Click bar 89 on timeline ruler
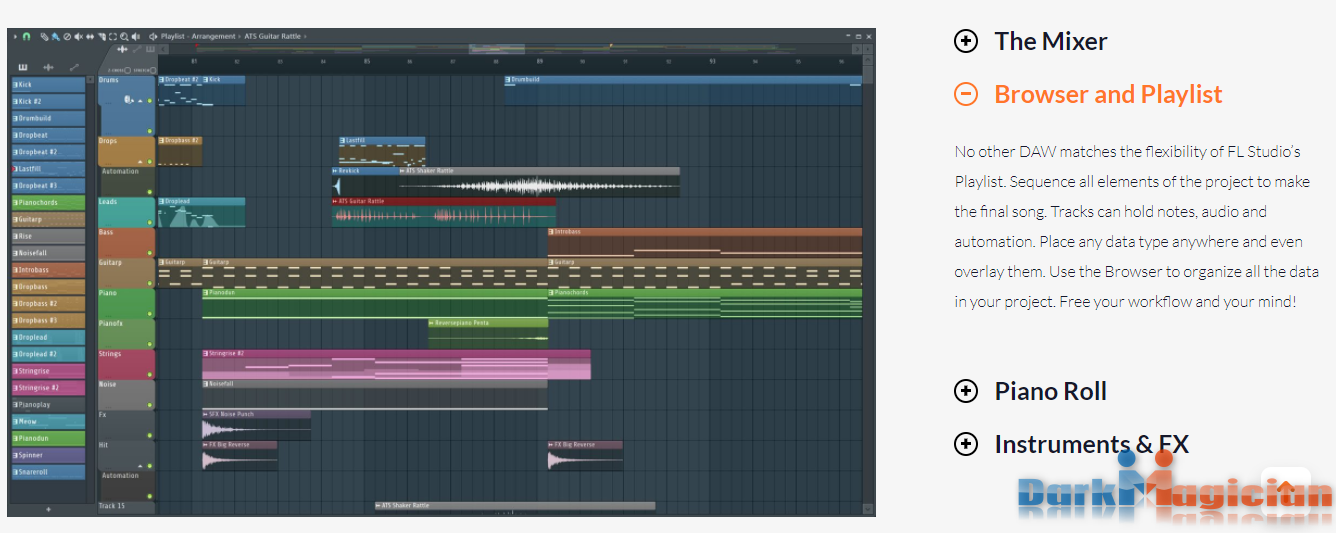 (x=540, y=61)
